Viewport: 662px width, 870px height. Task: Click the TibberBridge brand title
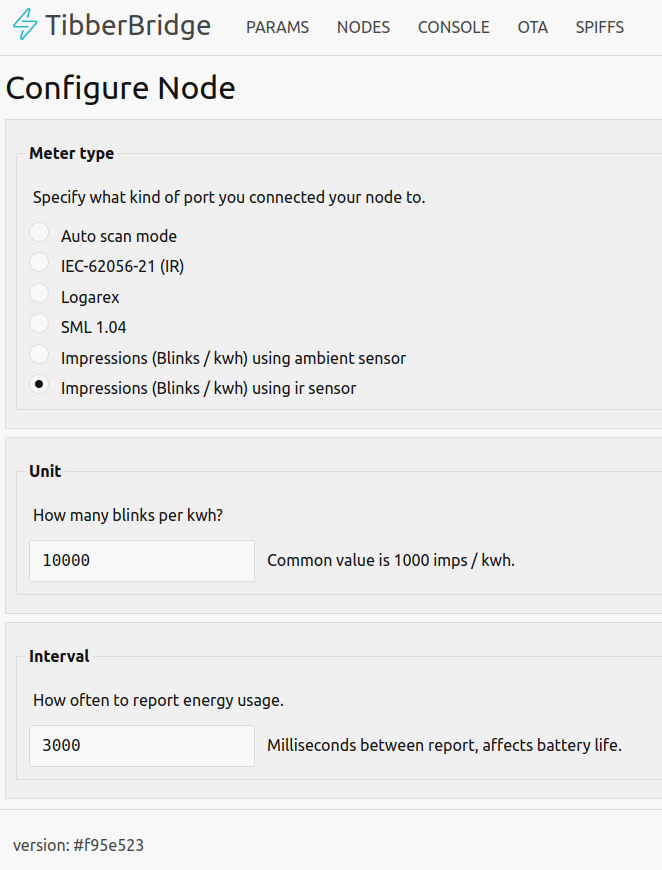[128, 26]
